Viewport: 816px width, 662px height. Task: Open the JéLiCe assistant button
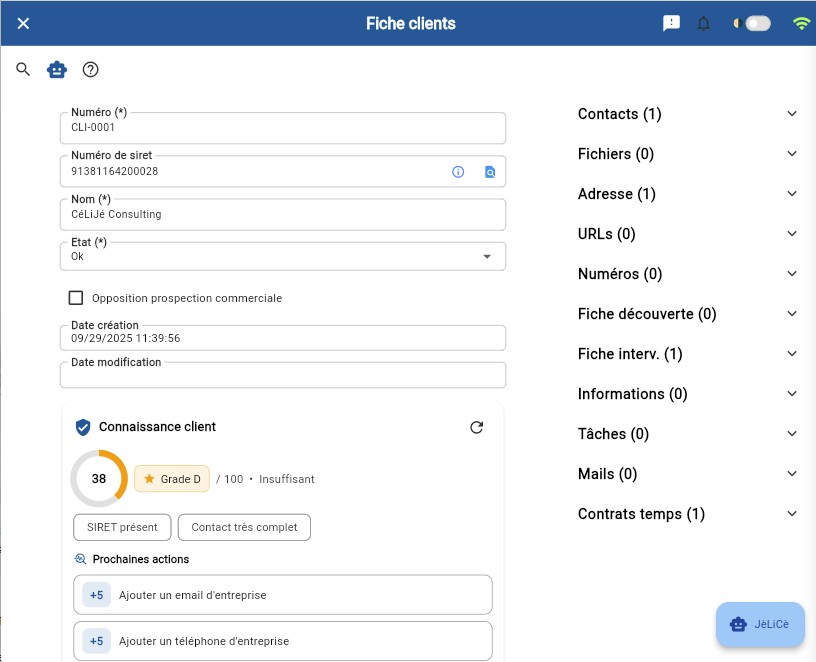tap(760, 624)
